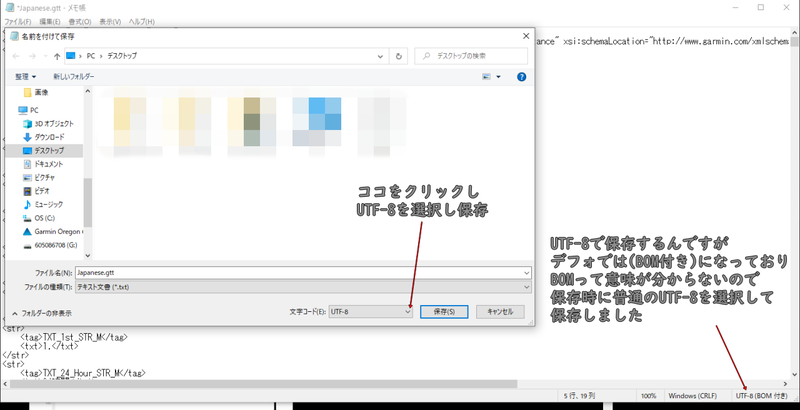Open 文字コード UTF-8 dropdown
This screenshot has width=800, height=410.
pyautogui.click(x=370, y=312)
